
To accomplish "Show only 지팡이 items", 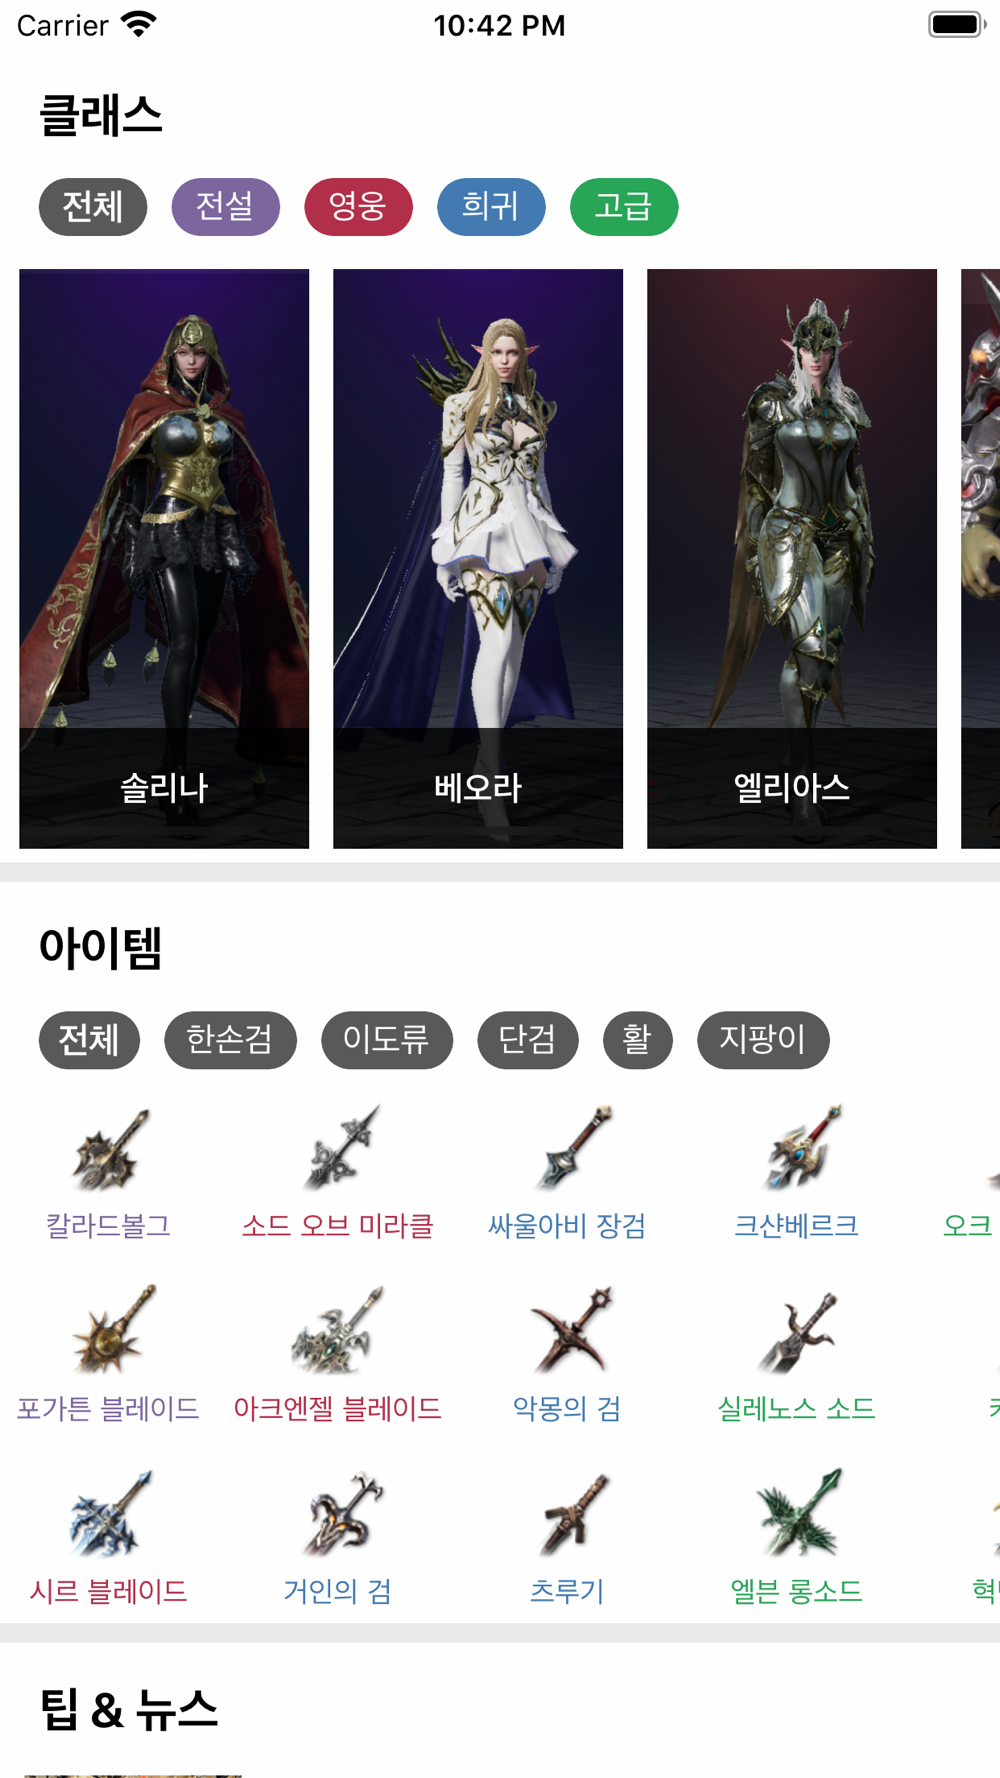I will [x=763, y=1040].
